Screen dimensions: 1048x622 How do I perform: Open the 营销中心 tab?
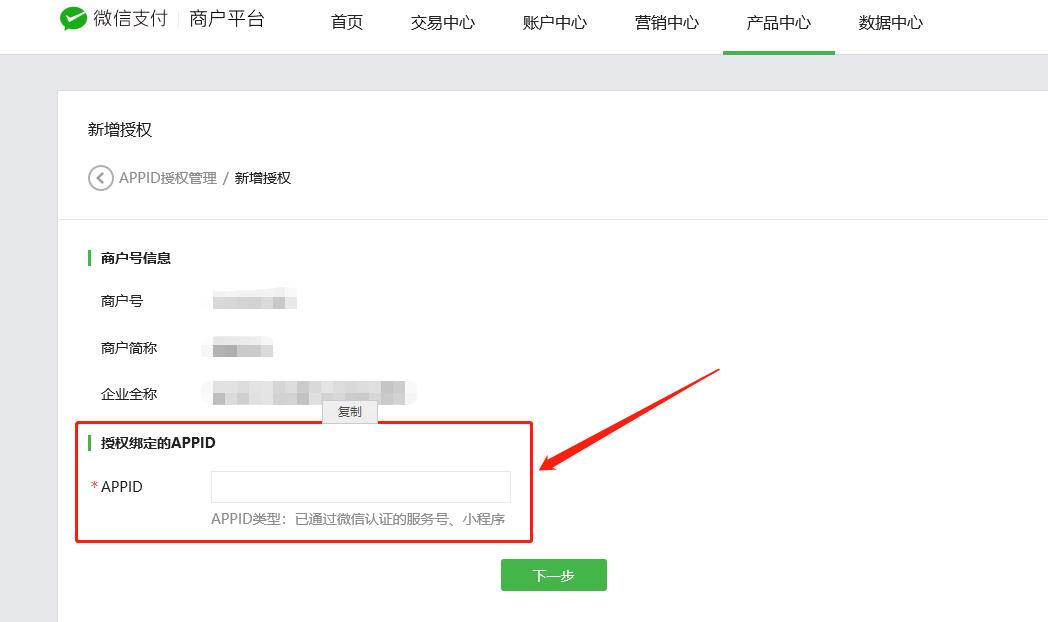tap(667, 23)
